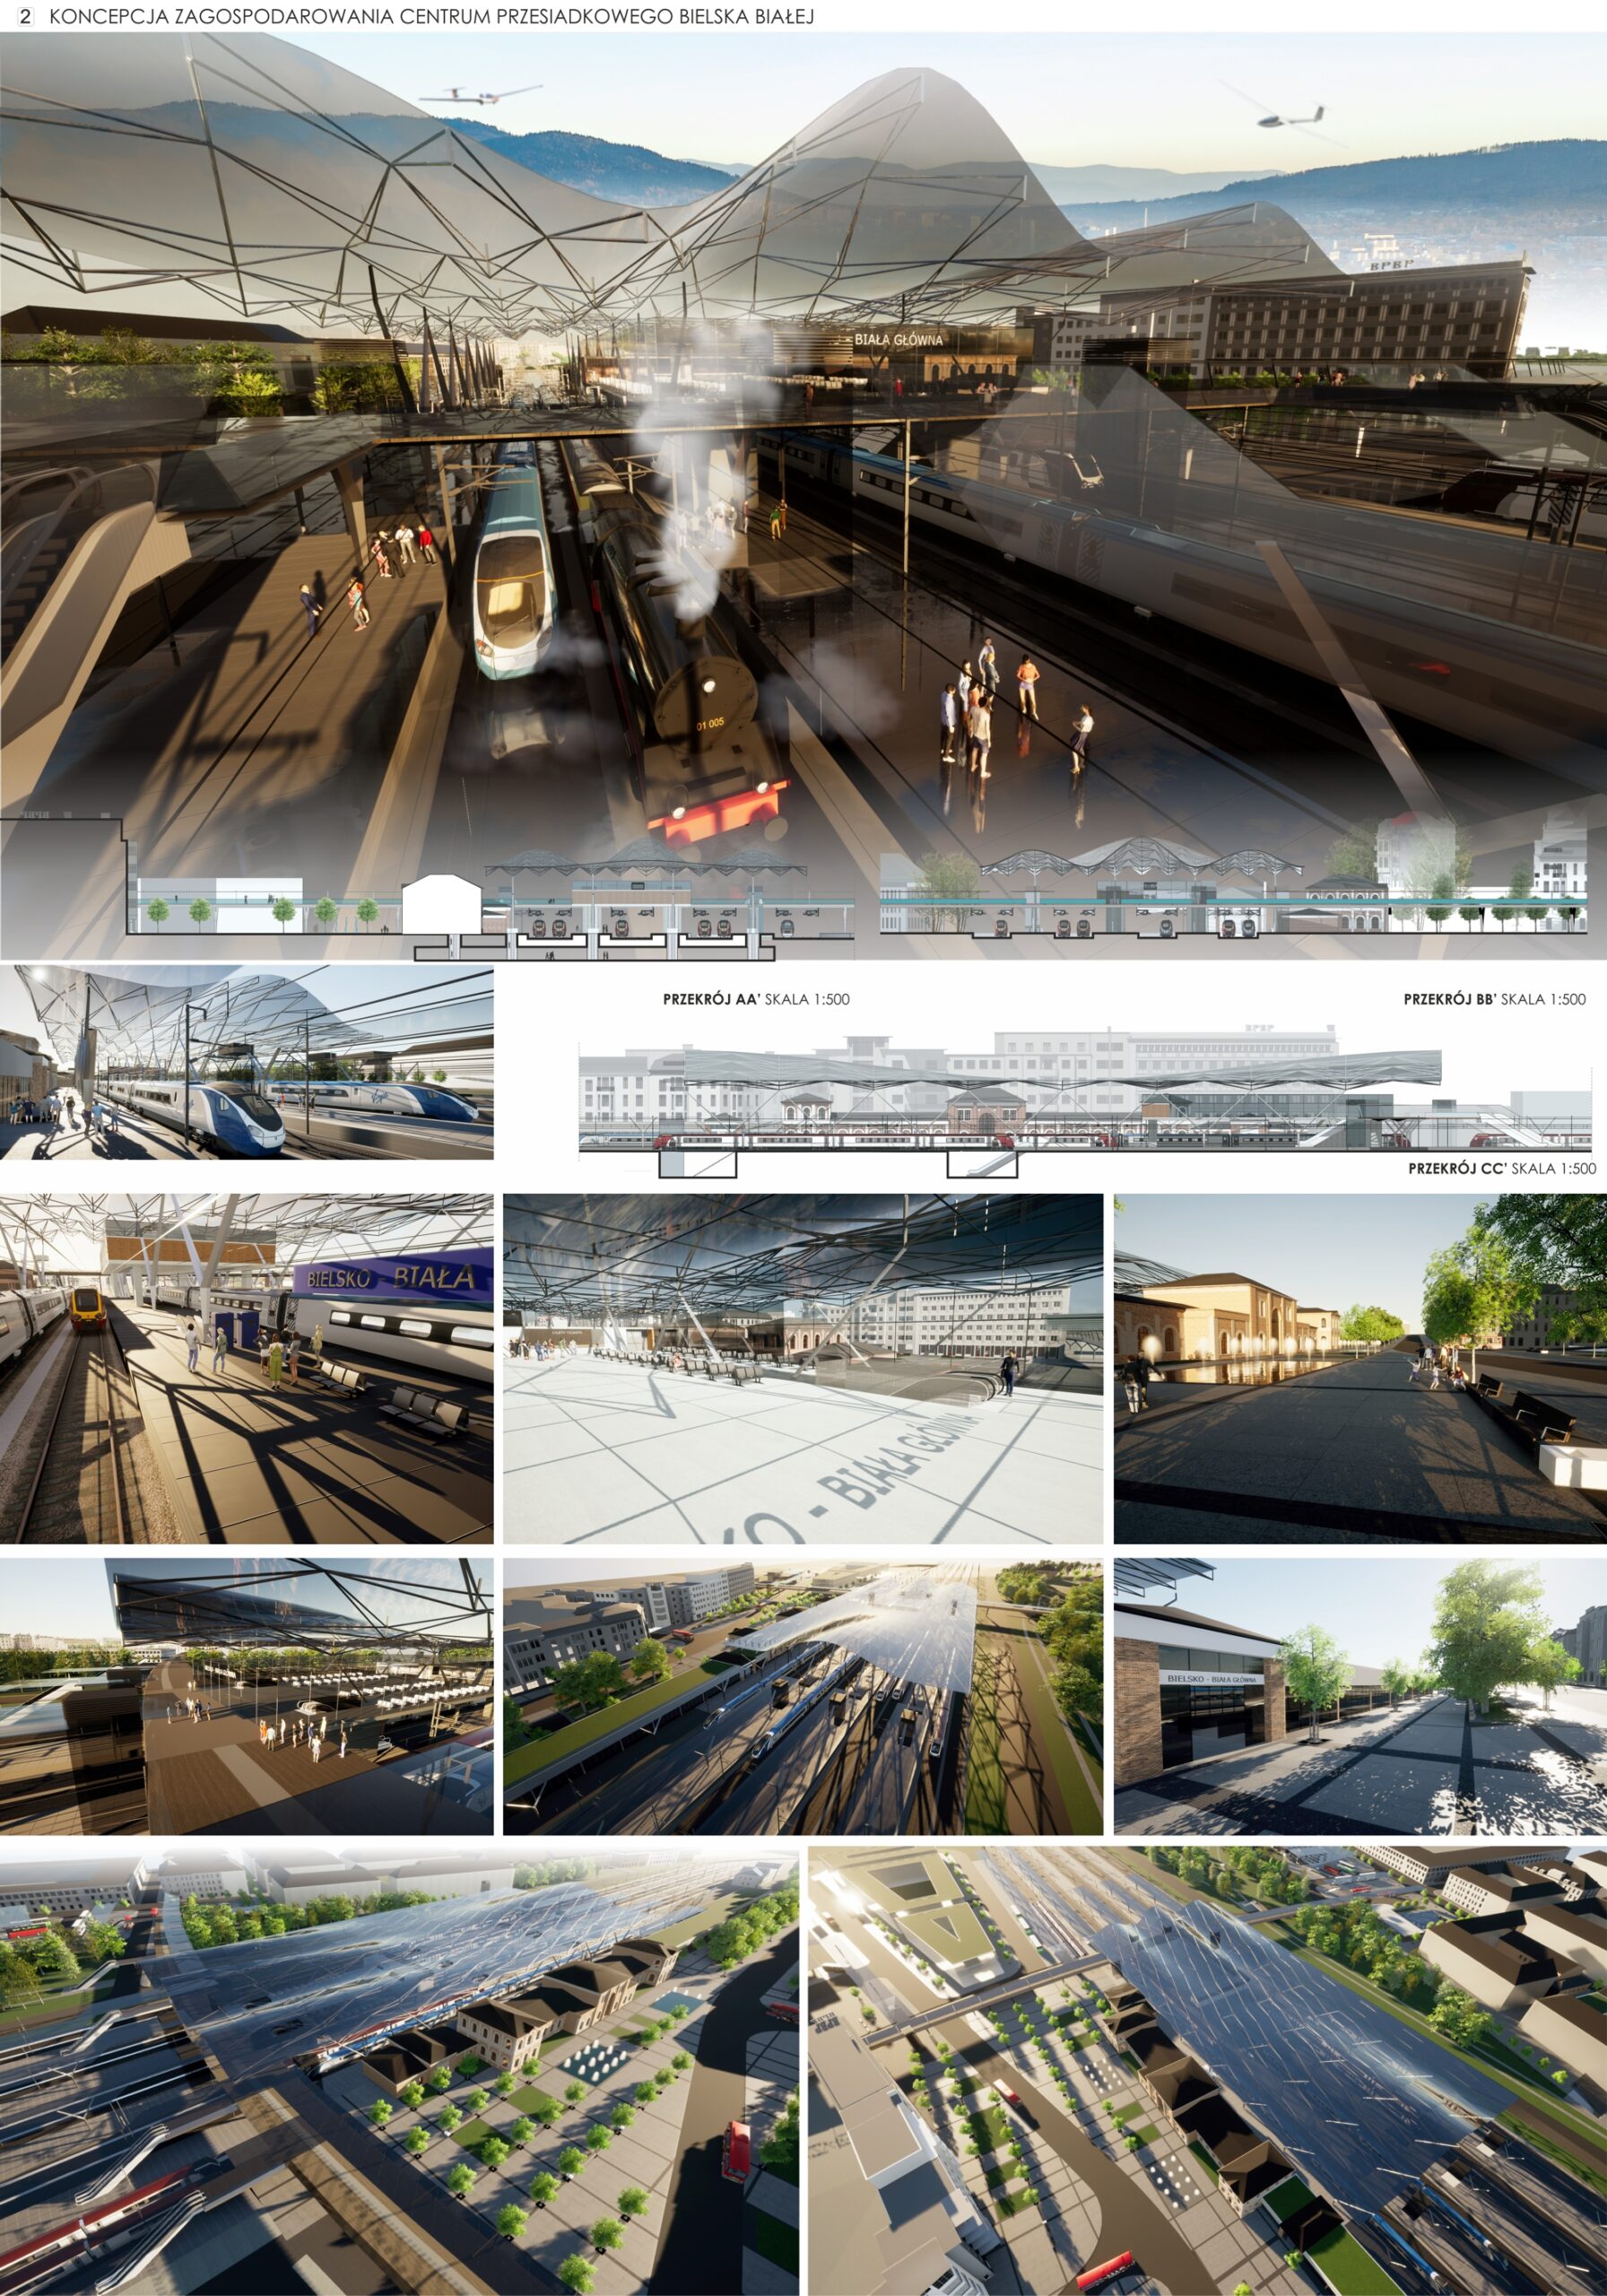
Task: Select the render of blue high-speed trains
Action: coord(246,1062)
